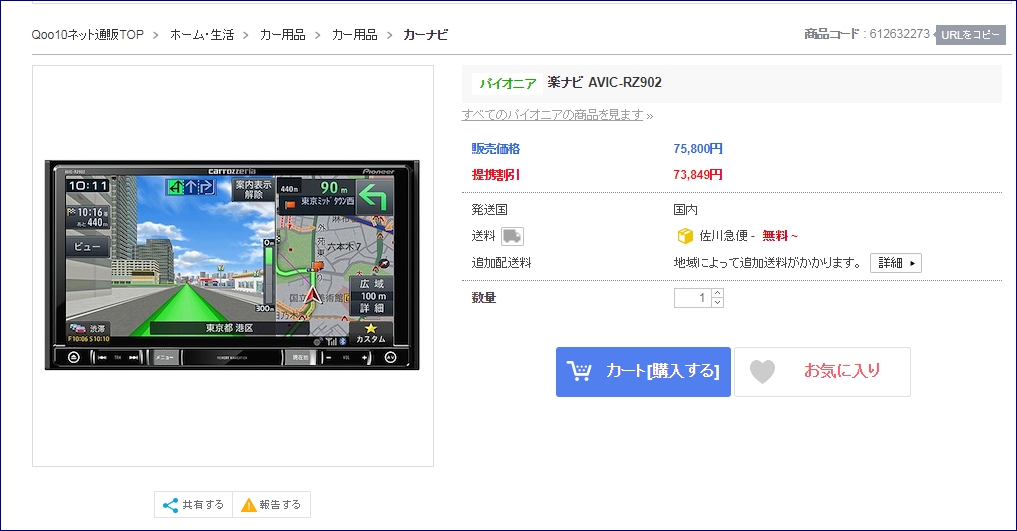Screen dimensions: 1017x531
Task: Click the 提携割引 73,849円 discounted price
Action: coord(698,174)
